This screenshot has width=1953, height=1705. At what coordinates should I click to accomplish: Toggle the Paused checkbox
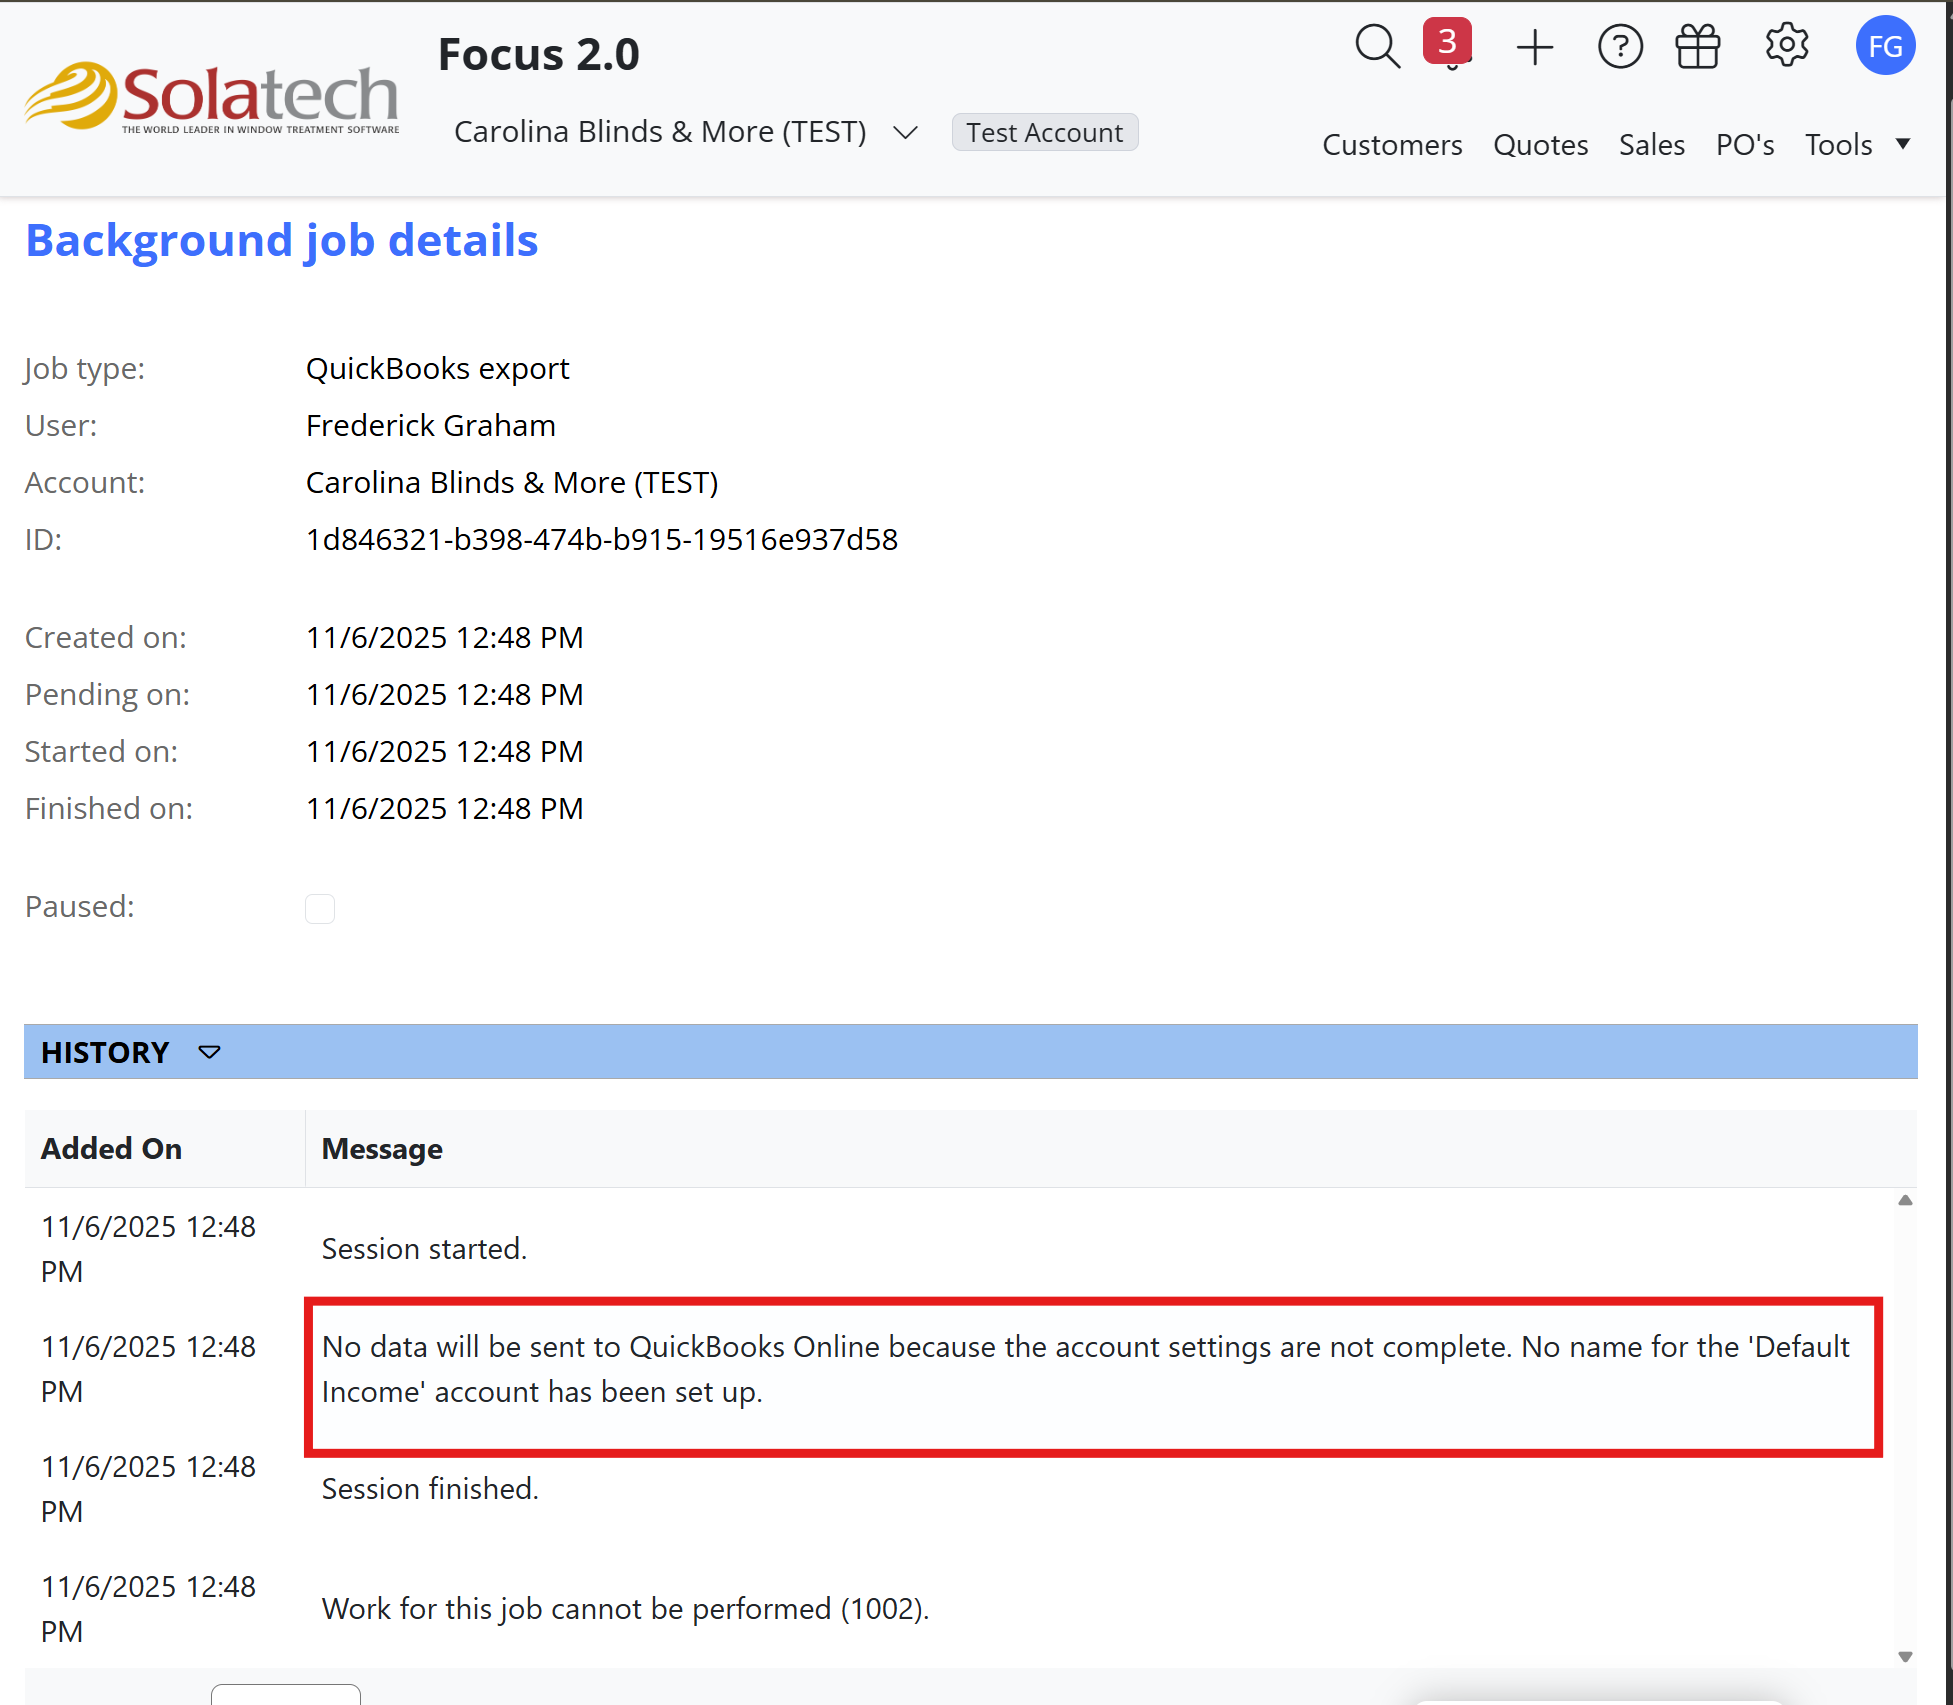point(320,908)
